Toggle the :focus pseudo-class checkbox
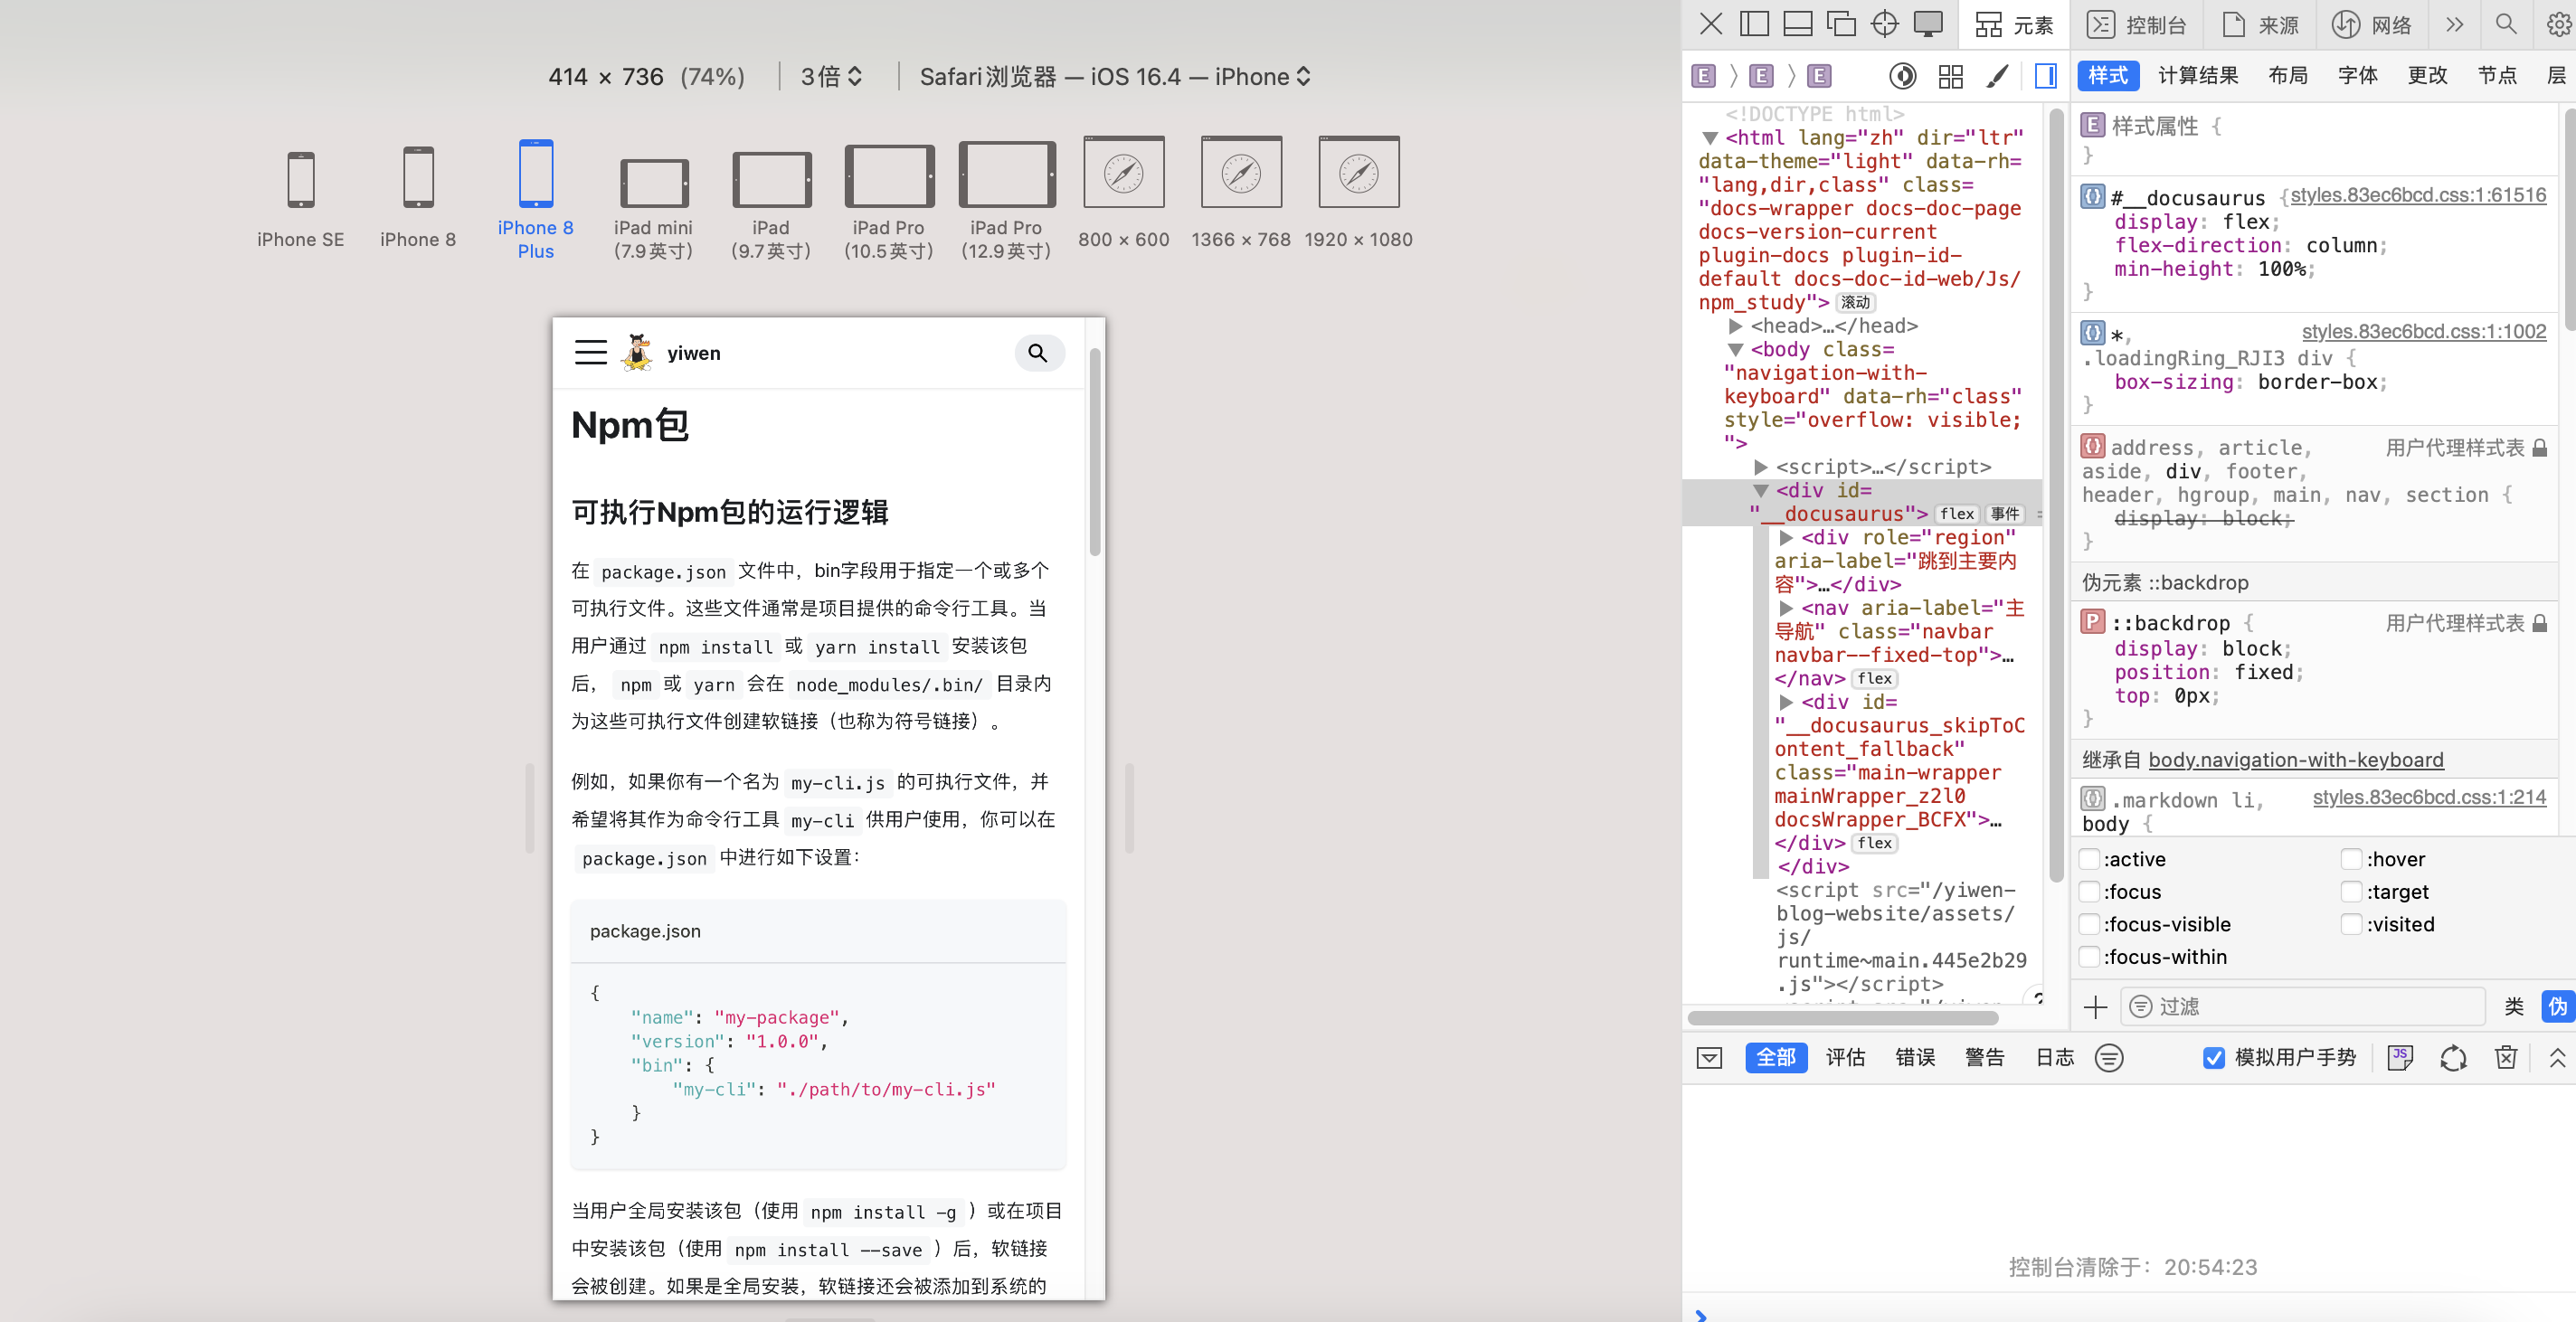2576x1322 pixels. pyautogui.click(x=2089, y=891)
